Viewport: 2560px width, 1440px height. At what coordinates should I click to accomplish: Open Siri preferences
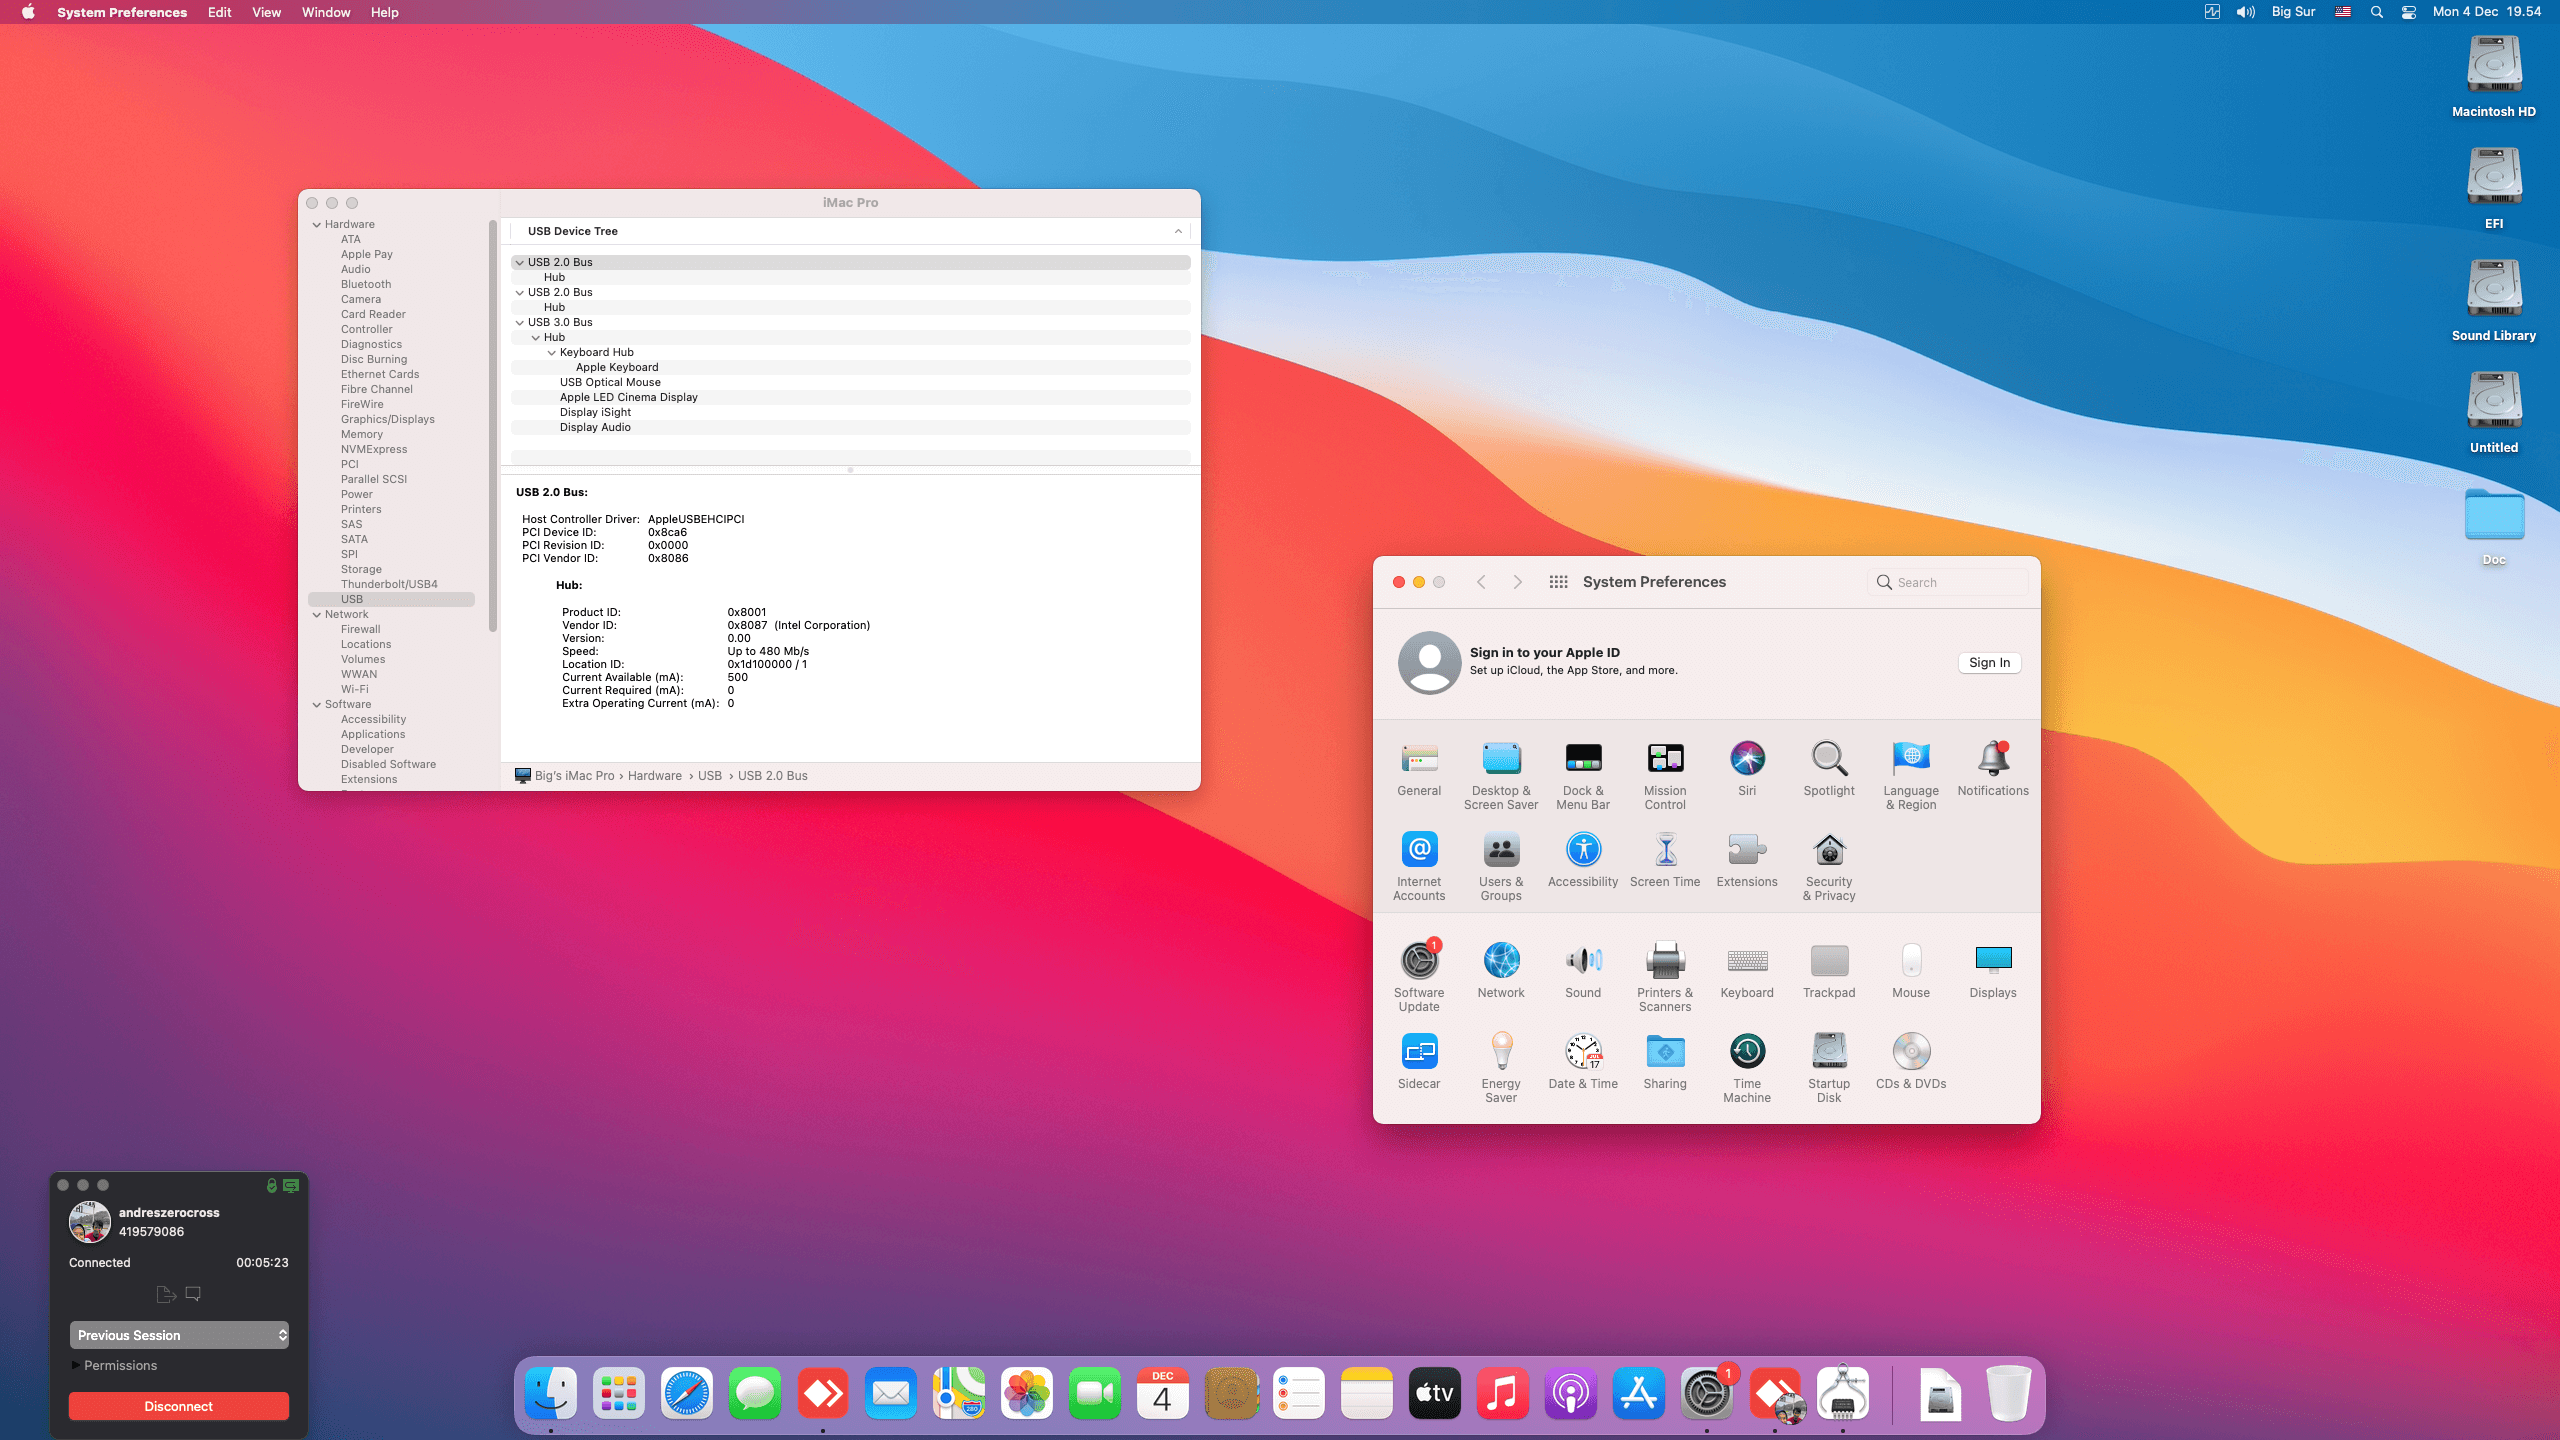point(1747,769)
